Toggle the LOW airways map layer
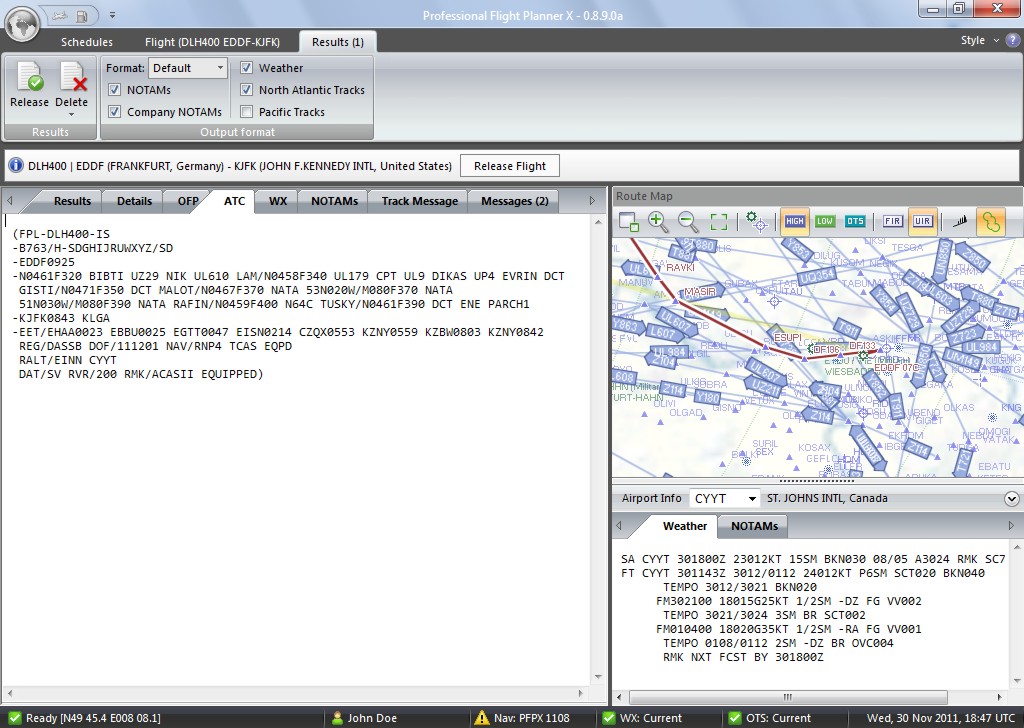This screenshot has width=1024, height=728. (x=825, y=221)
